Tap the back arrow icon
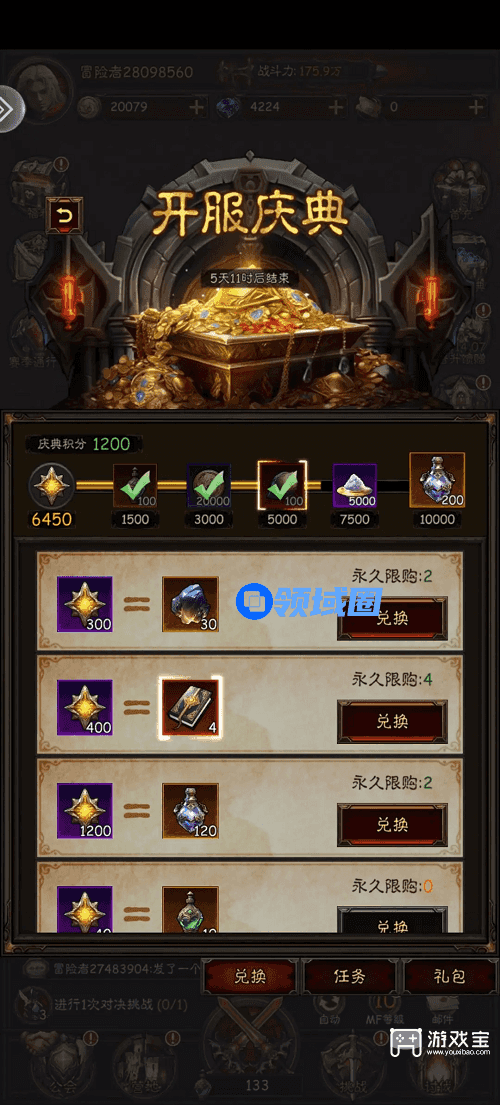 [x=64, y=216]
